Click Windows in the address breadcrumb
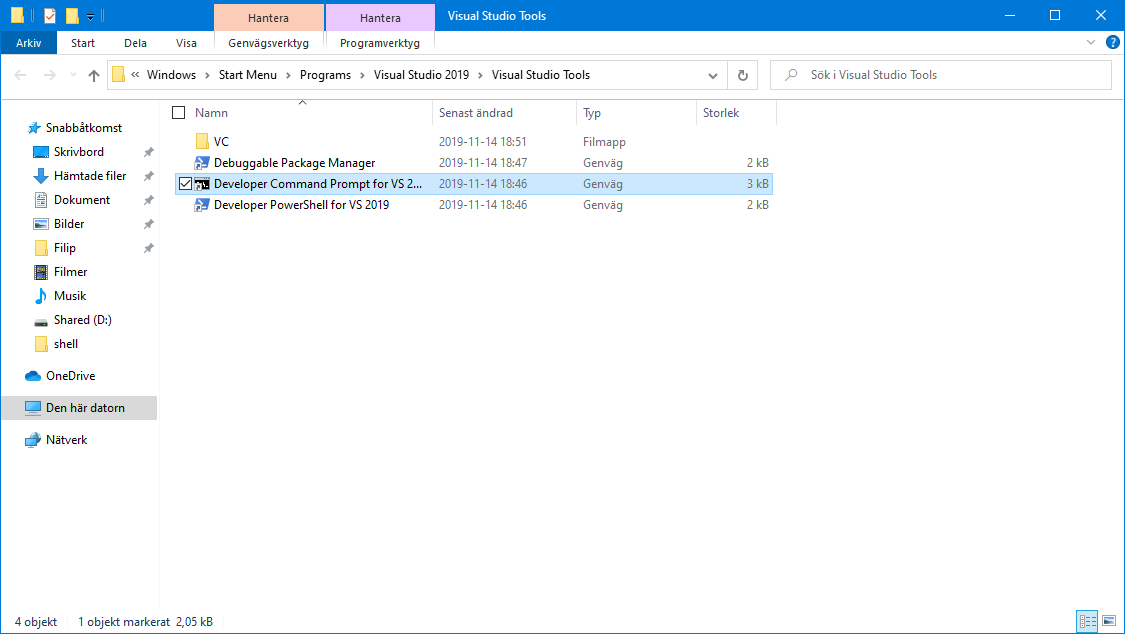 click(x=171, y=75)
